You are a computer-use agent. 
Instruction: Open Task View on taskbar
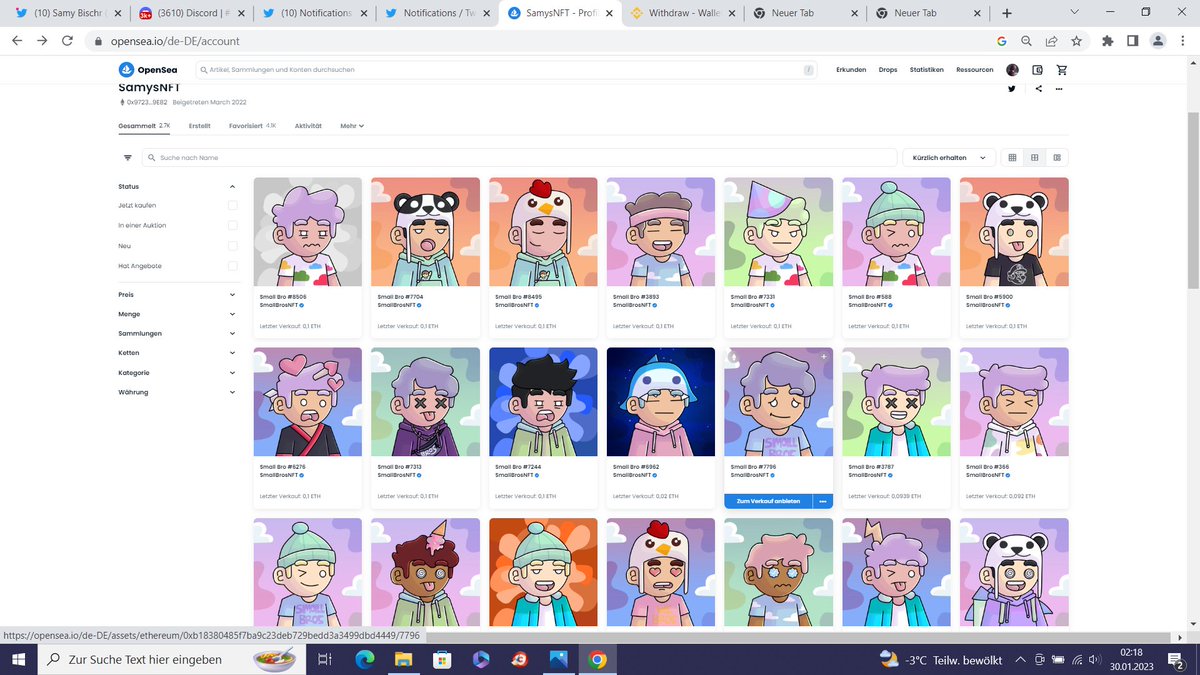click(x=323, y=659)
